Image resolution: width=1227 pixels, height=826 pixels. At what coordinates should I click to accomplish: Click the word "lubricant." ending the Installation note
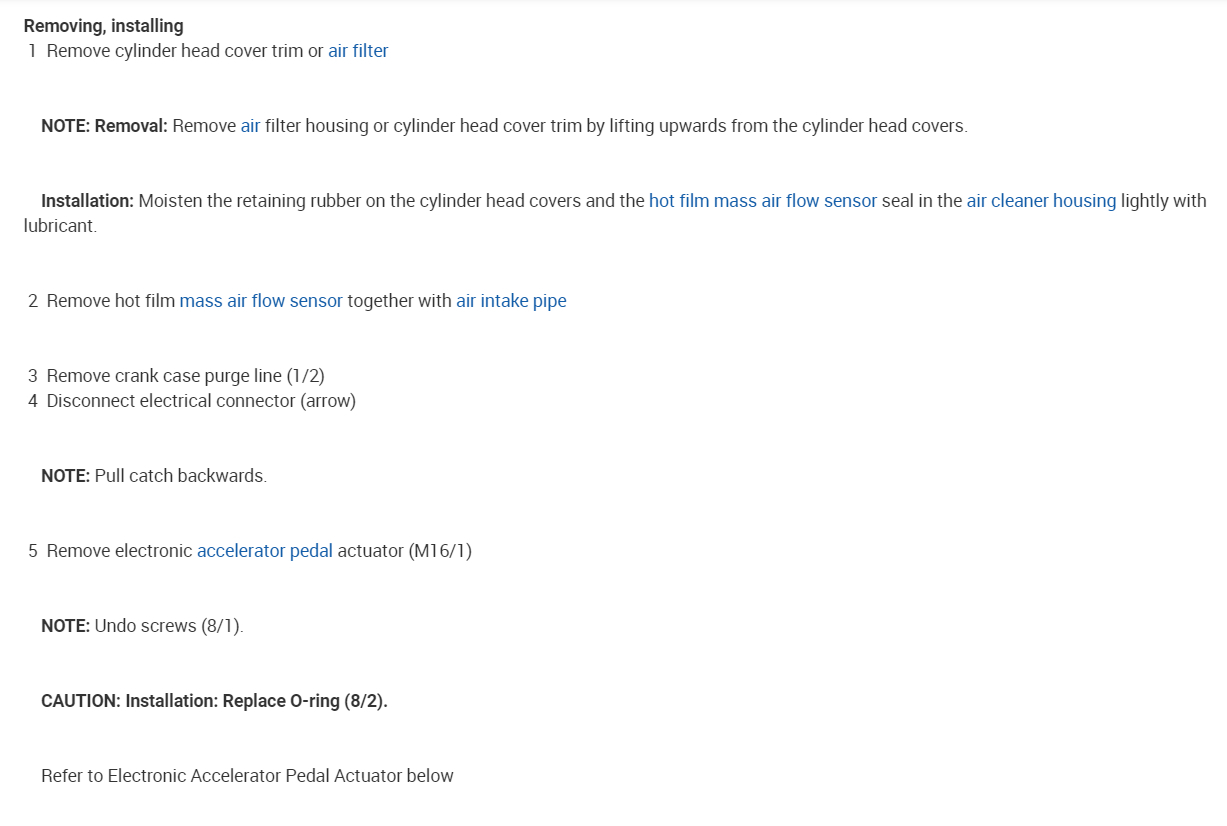[60, 226]
